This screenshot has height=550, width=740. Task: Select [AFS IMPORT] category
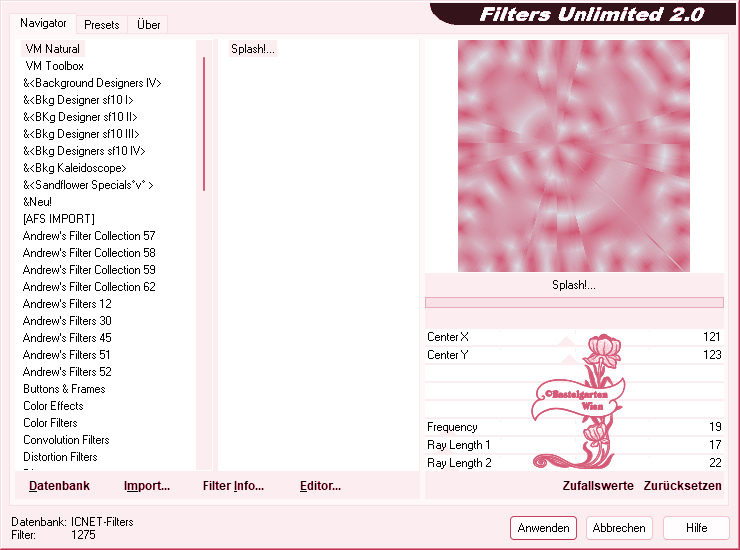point(59,219)
